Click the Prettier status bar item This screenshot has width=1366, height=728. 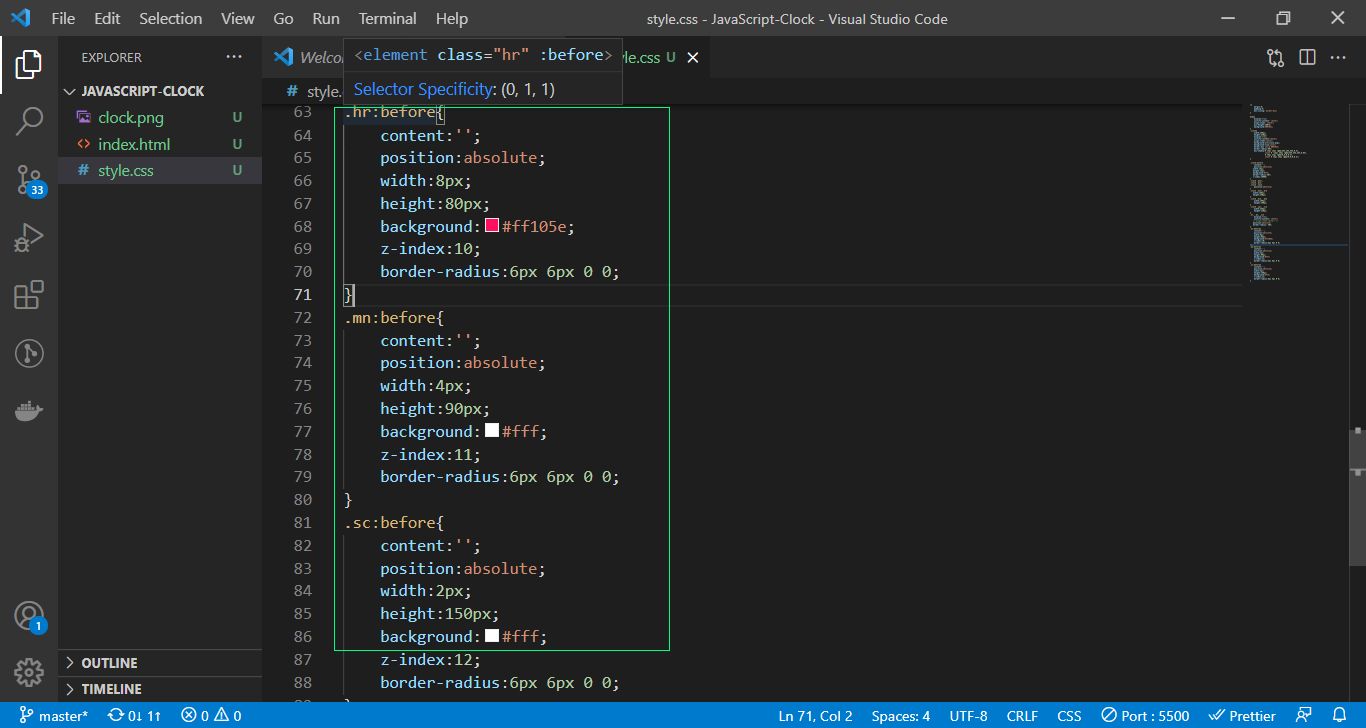1242,716
